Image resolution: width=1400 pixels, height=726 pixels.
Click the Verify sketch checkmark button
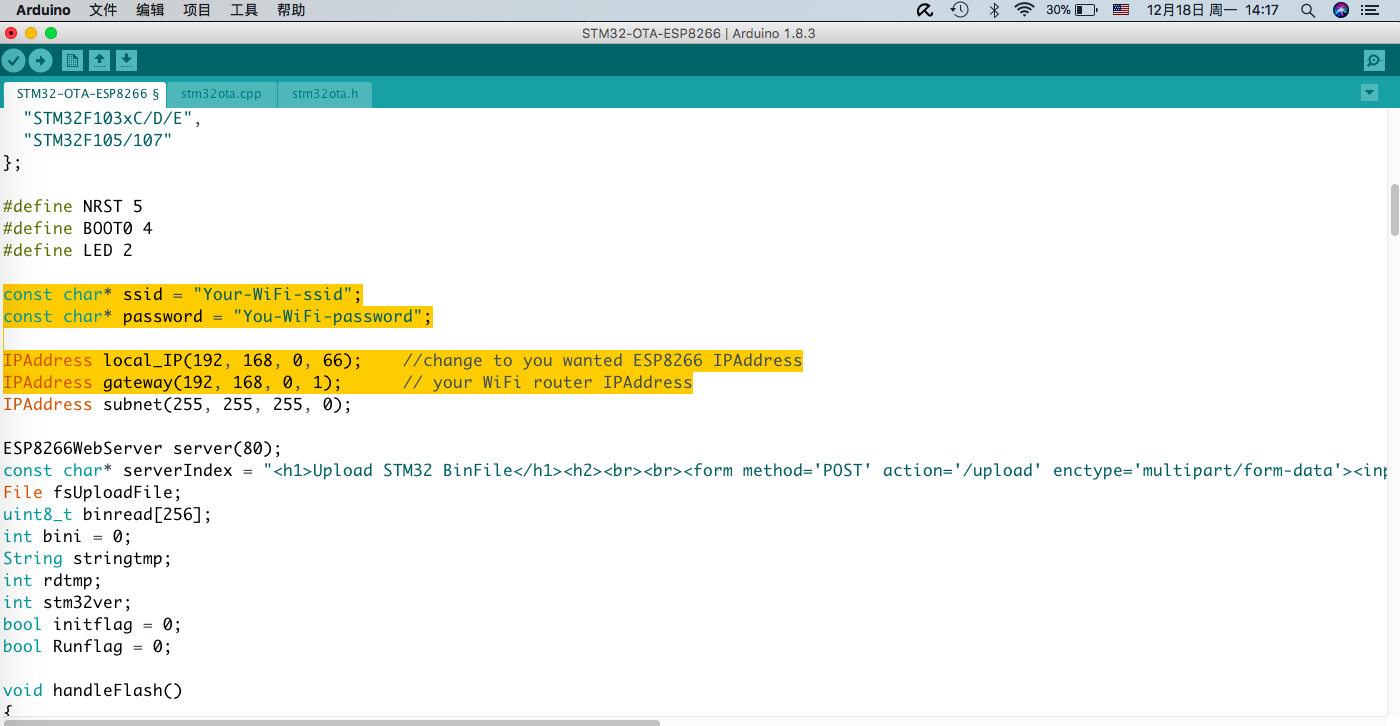pos(13,61)
